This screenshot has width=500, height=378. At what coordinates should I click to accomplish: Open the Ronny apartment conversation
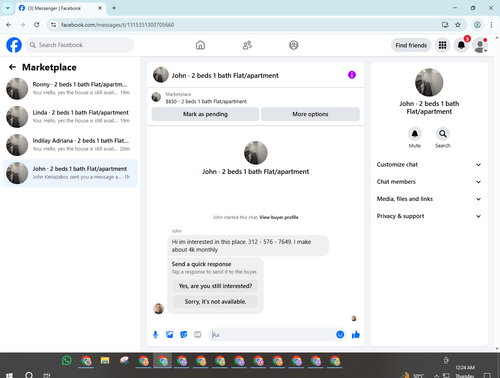click(70, 89)
